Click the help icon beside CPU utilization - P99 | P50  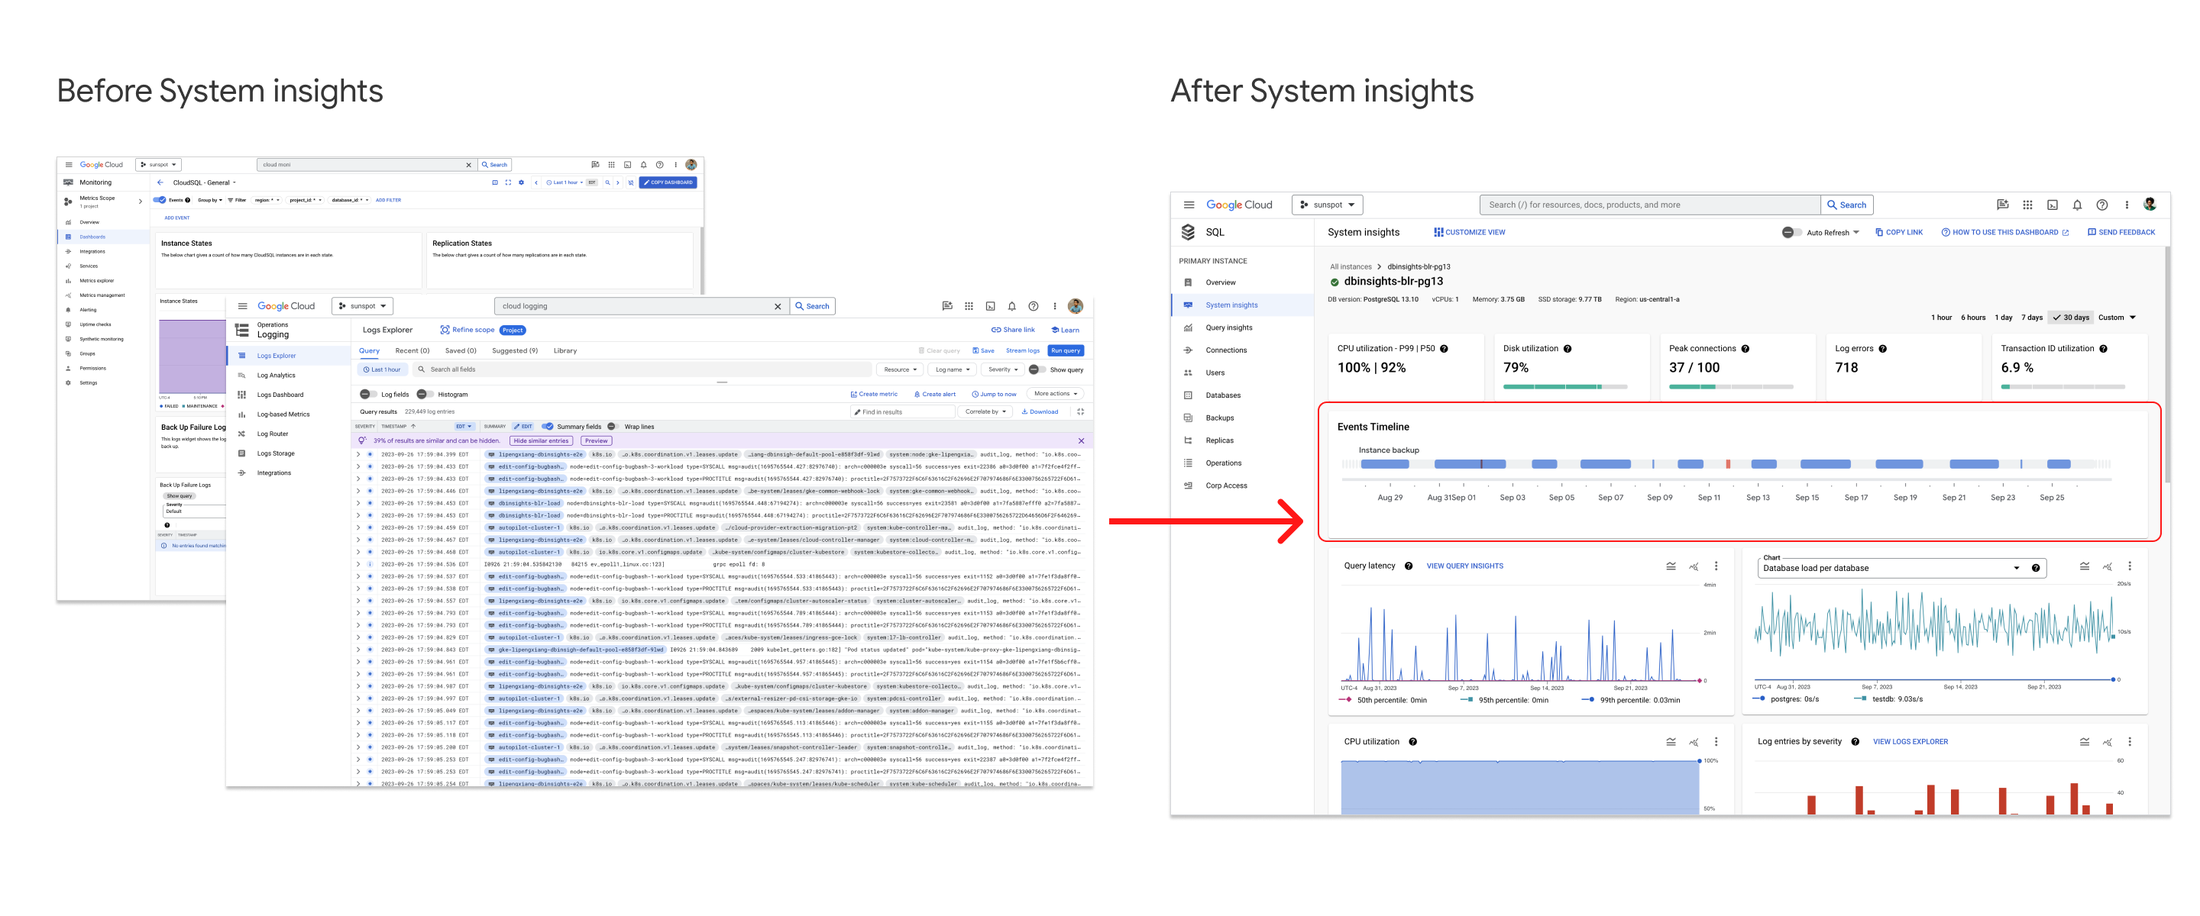tap(1444, 349)
